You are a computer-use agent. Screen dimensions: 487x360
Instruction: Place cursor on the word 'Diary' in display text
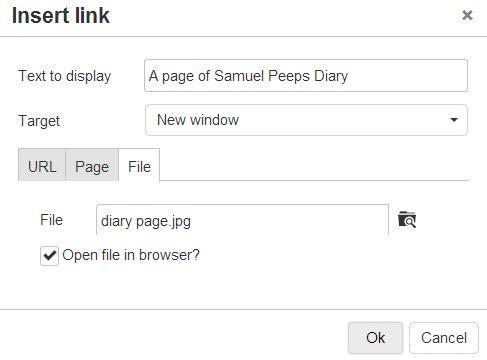click(x=331, y=76)
